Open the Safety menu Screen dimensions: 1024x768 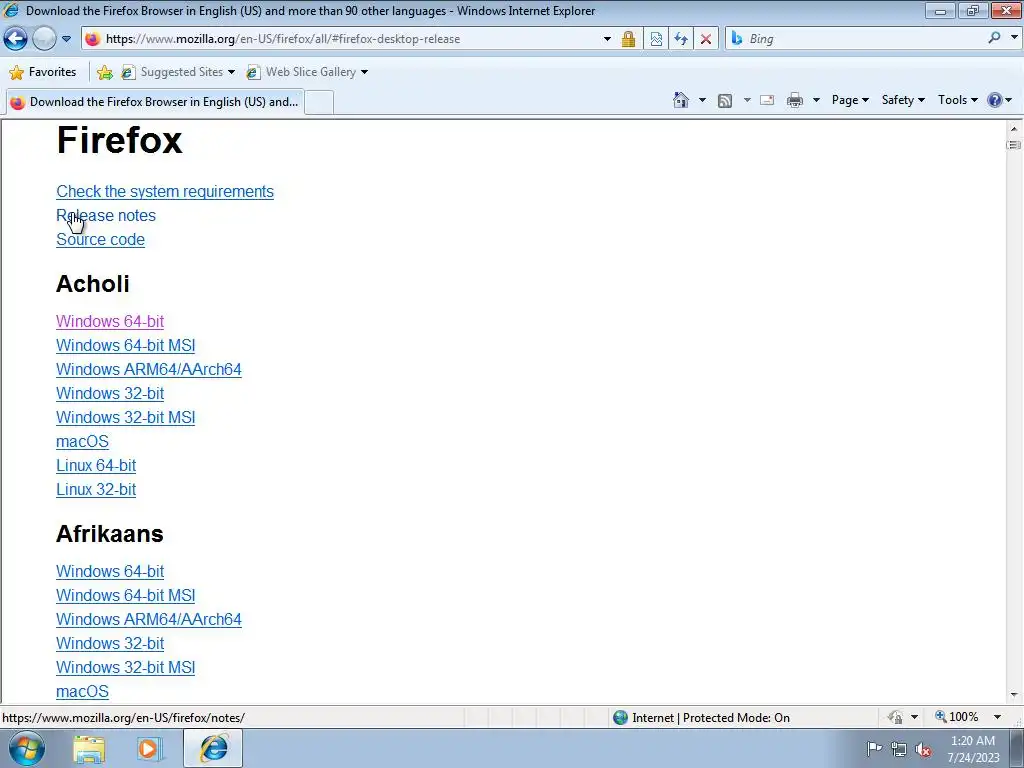tap(903, 100)
